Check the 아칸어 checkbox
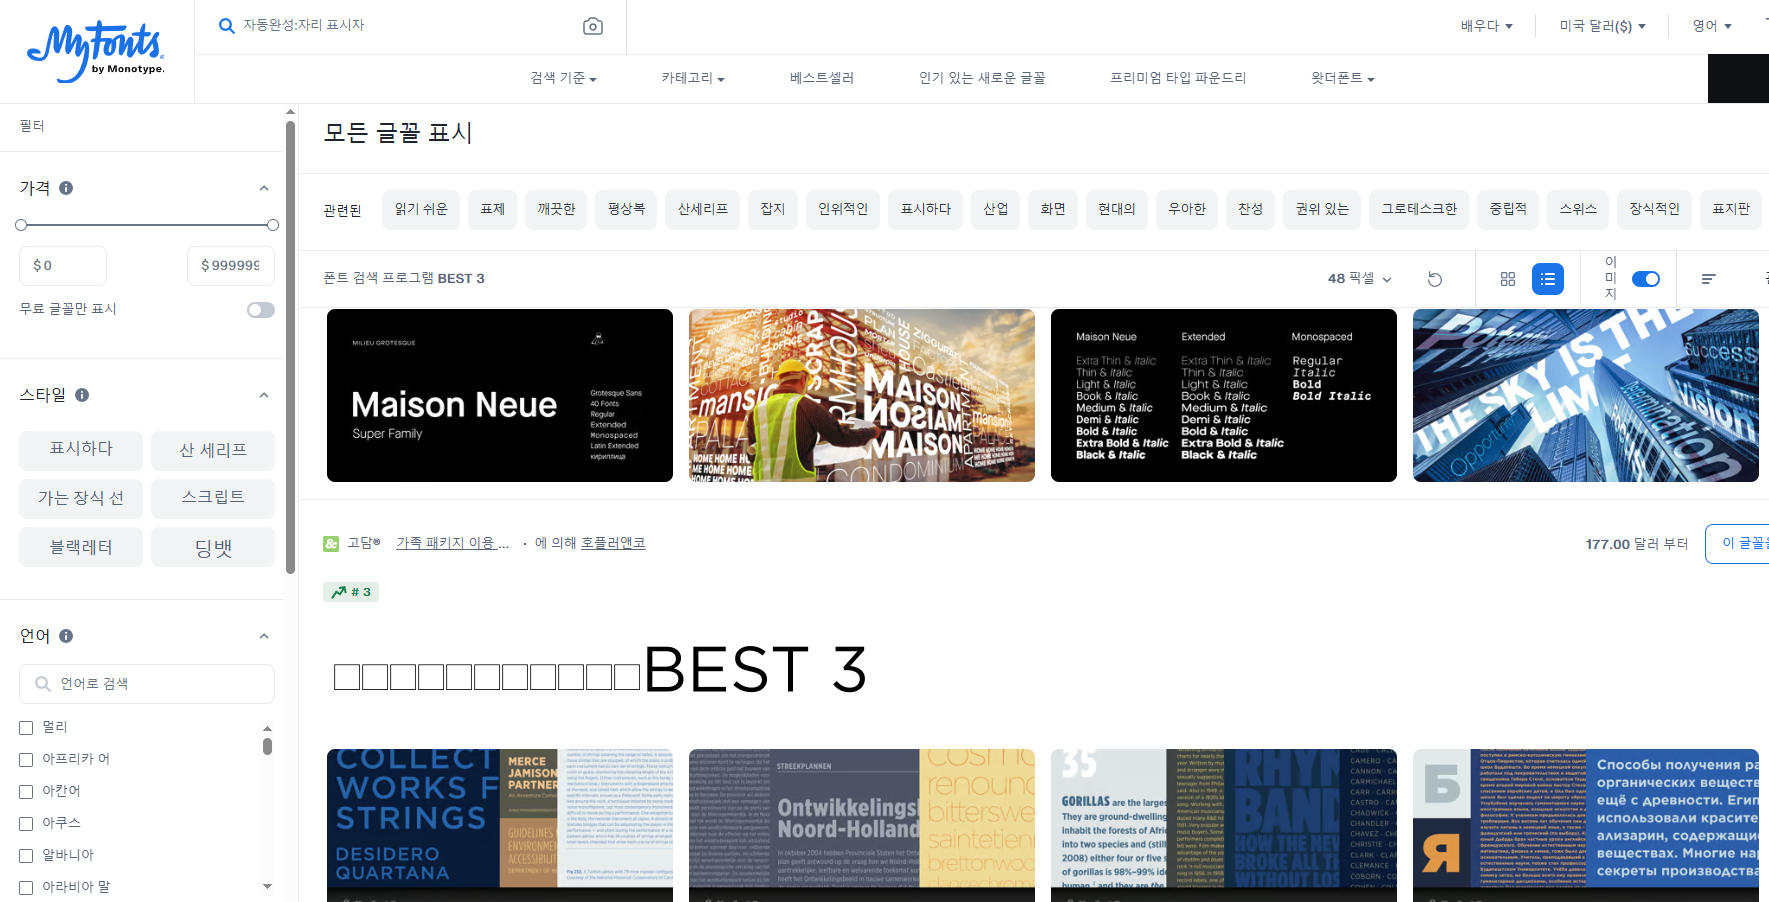Viewport: 1769px width, 902px height. (27, 792)
